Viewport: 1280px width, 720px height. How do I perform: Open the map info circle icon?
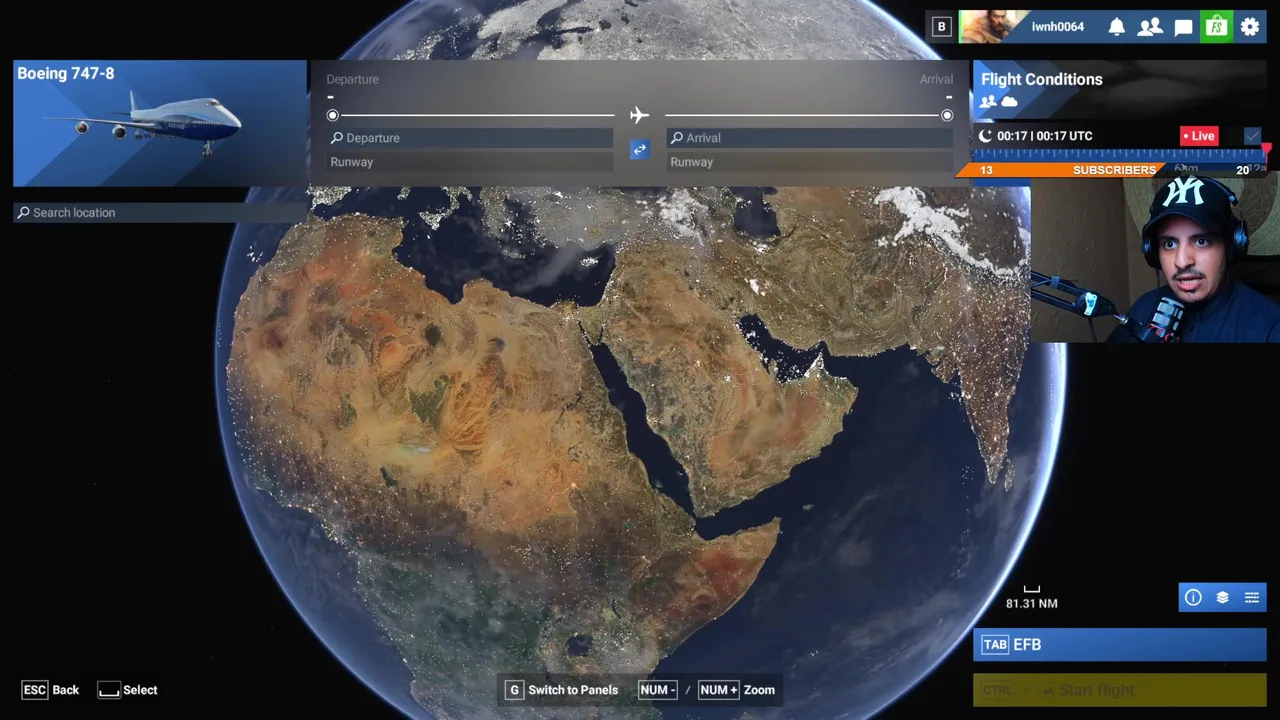[1193, 597]
